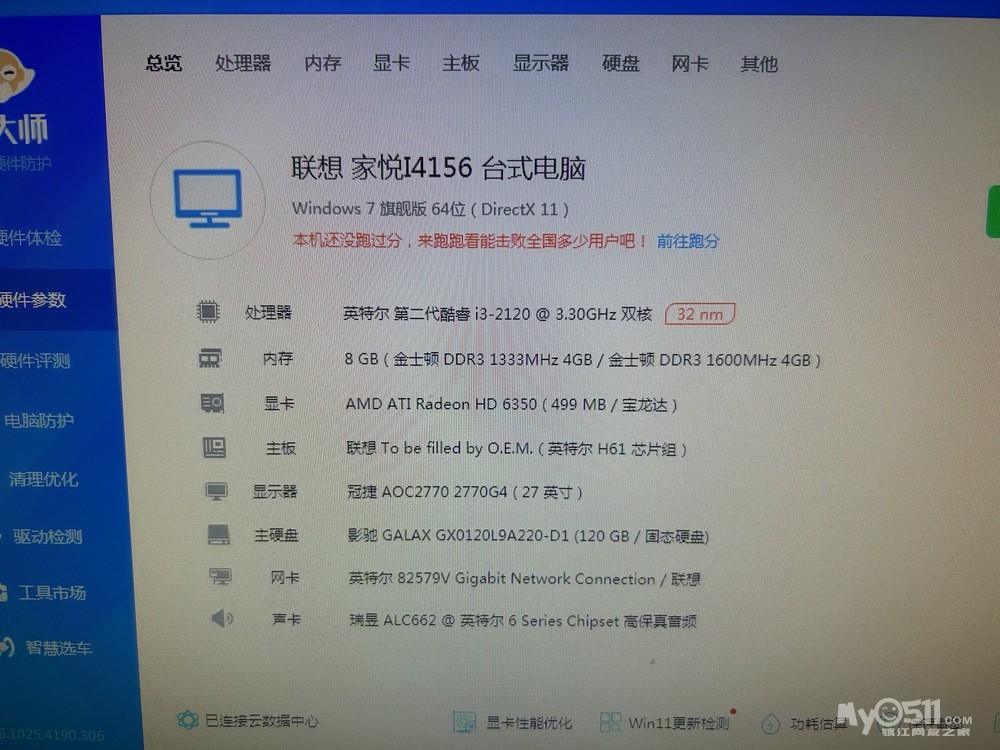Click the memory (内存) row icon
Image resolution: width=1000 pixels, height=750 pixels.
(x=210, y=358)
